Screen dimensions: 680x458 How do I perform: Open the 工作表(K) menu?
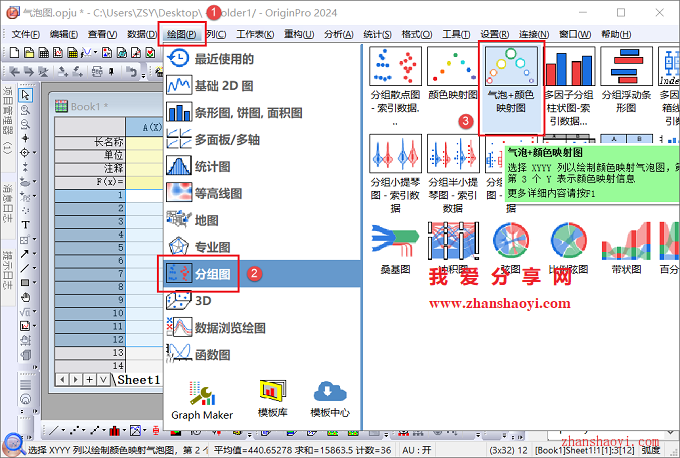coord(255,34)
